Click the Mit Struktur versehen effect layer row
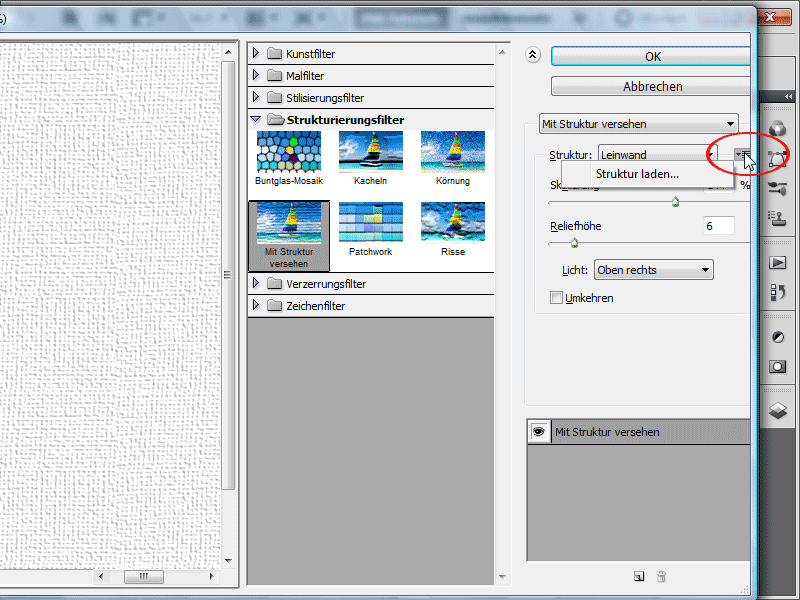Viewport: 800px width, 600px height. [639, 432]
